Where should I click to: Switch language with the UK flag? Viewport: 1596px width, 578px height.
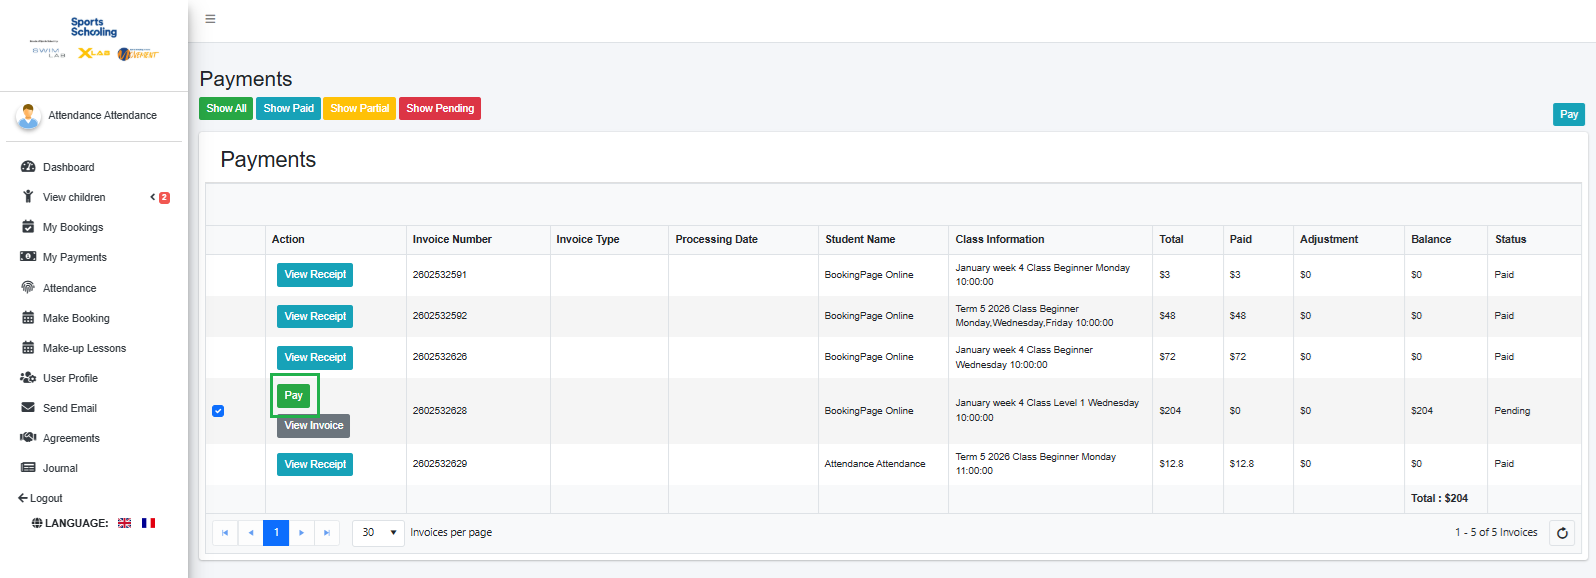click(125, 523)
